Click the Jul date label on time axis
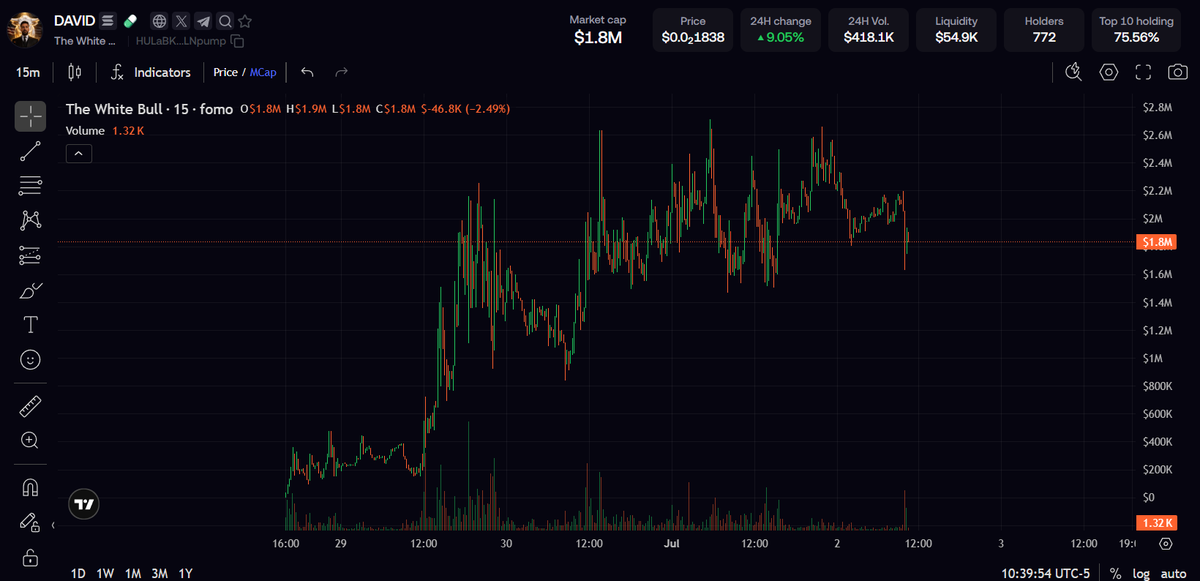The image size is (1200, 581). pos(672,543)
